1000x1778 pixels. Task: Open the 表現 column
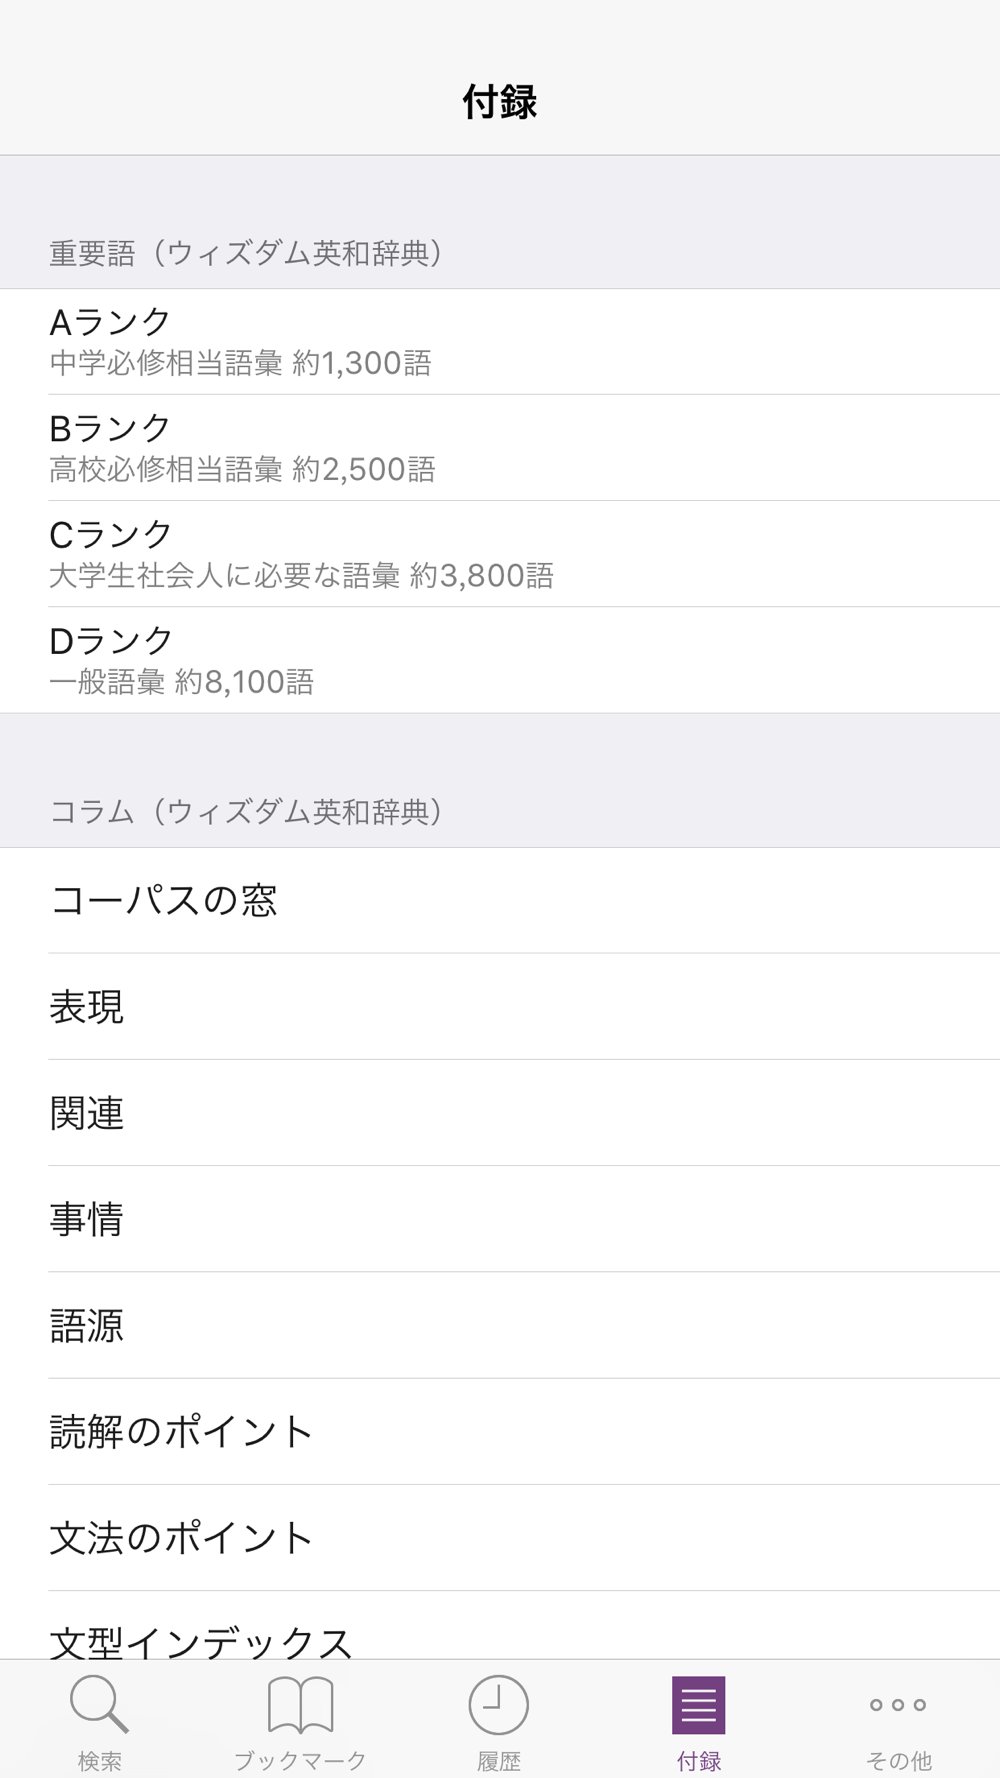(x=500, y=1006)
